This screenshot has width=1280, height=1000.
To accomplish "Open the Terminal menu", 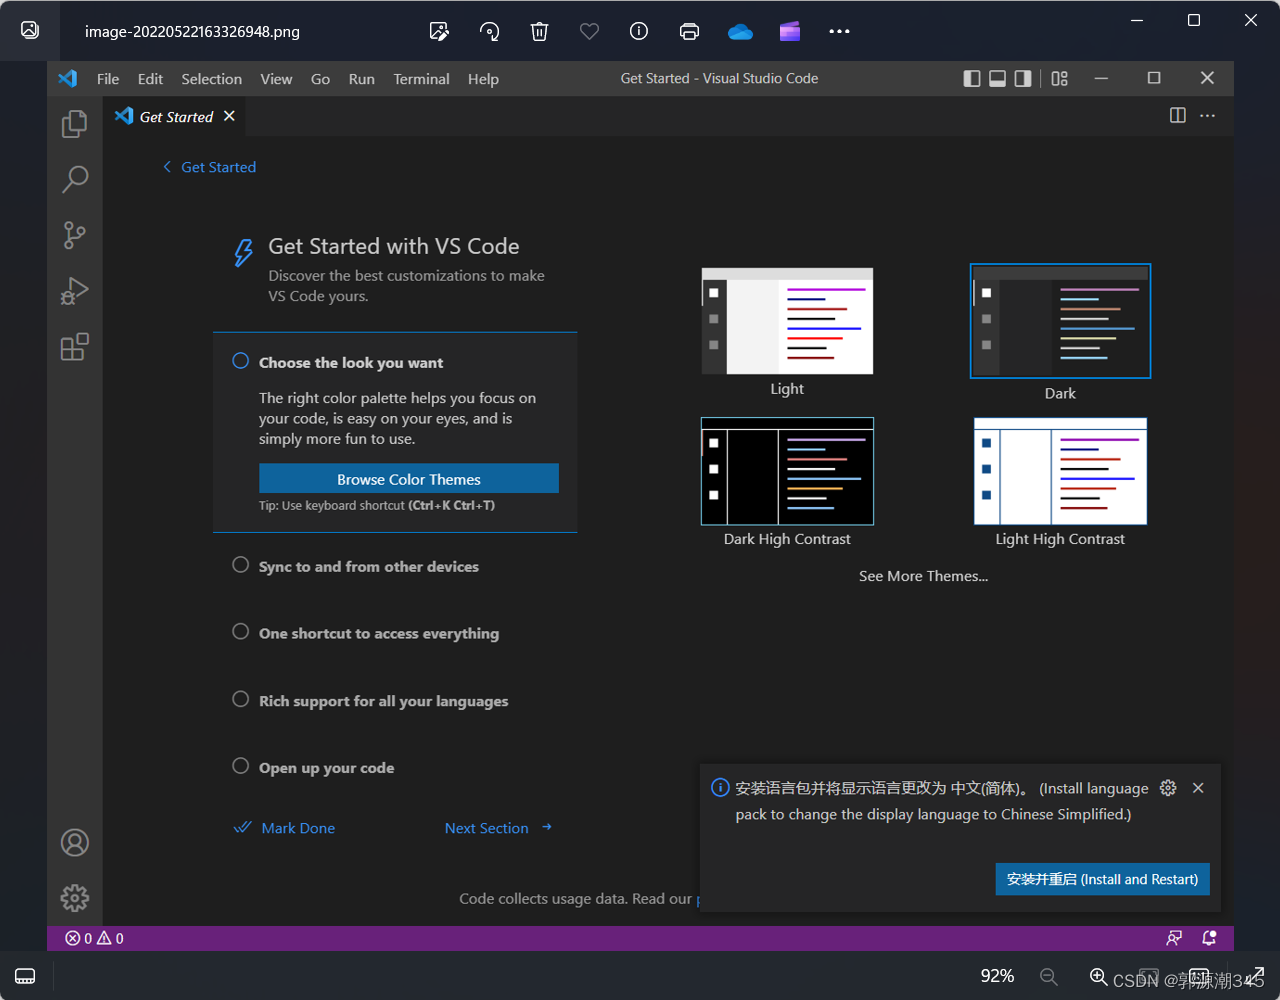I will click(x=421, y=79).
